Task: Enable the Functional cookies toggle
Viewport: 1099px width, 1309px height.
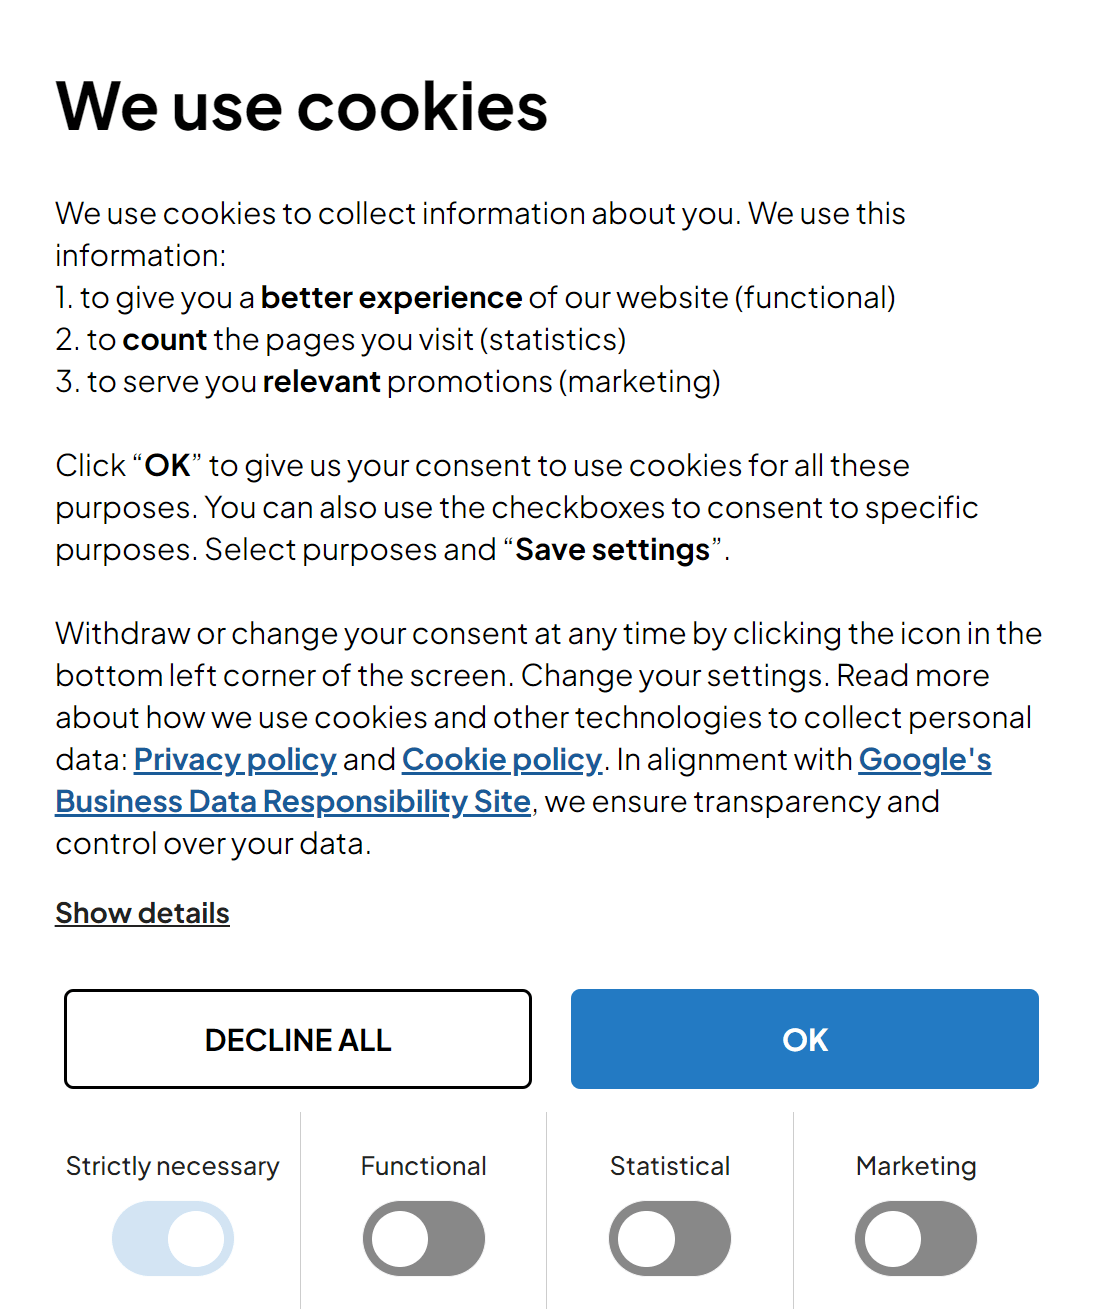Action: coord(423,1238)
